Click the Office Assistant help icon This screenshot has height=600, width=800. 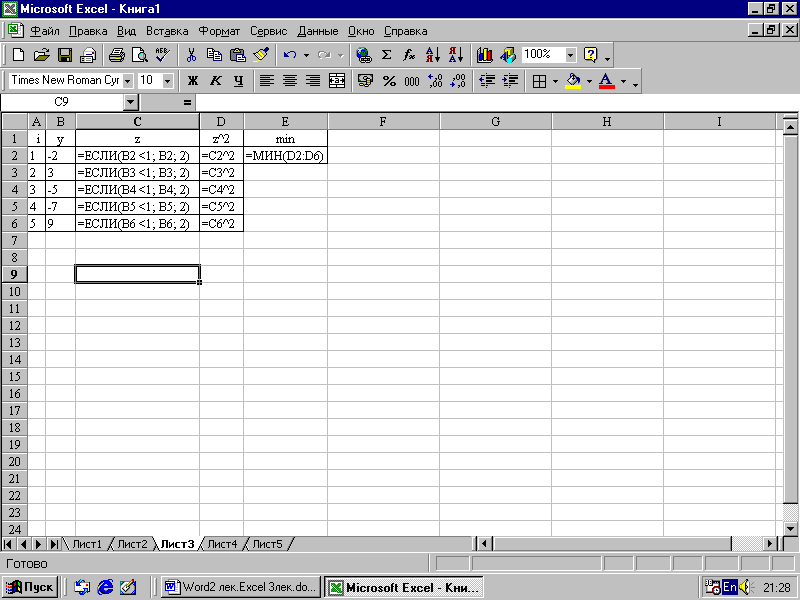[x=590, y=55]
